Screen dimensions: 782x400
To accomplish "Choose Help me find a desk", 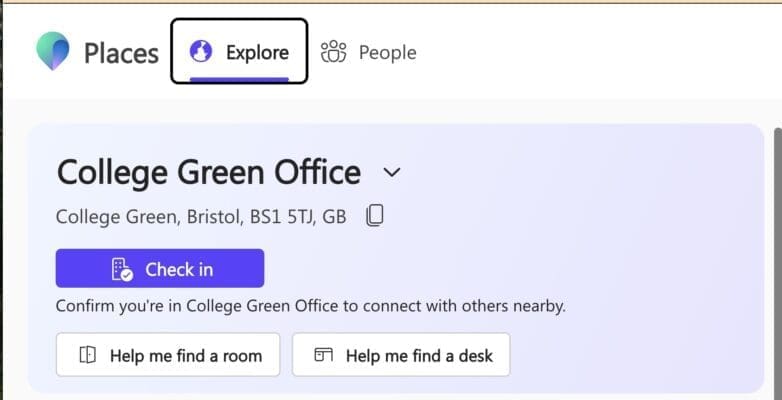I will (401, 355).
